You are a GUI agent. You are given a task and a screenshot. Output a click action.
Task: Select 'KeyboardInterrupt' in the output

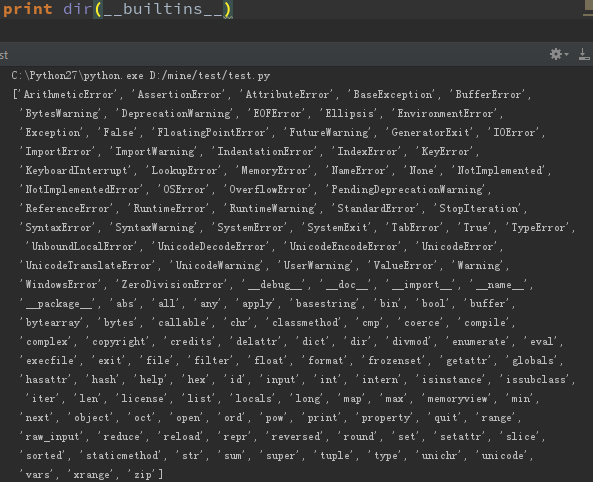(76, 170)
